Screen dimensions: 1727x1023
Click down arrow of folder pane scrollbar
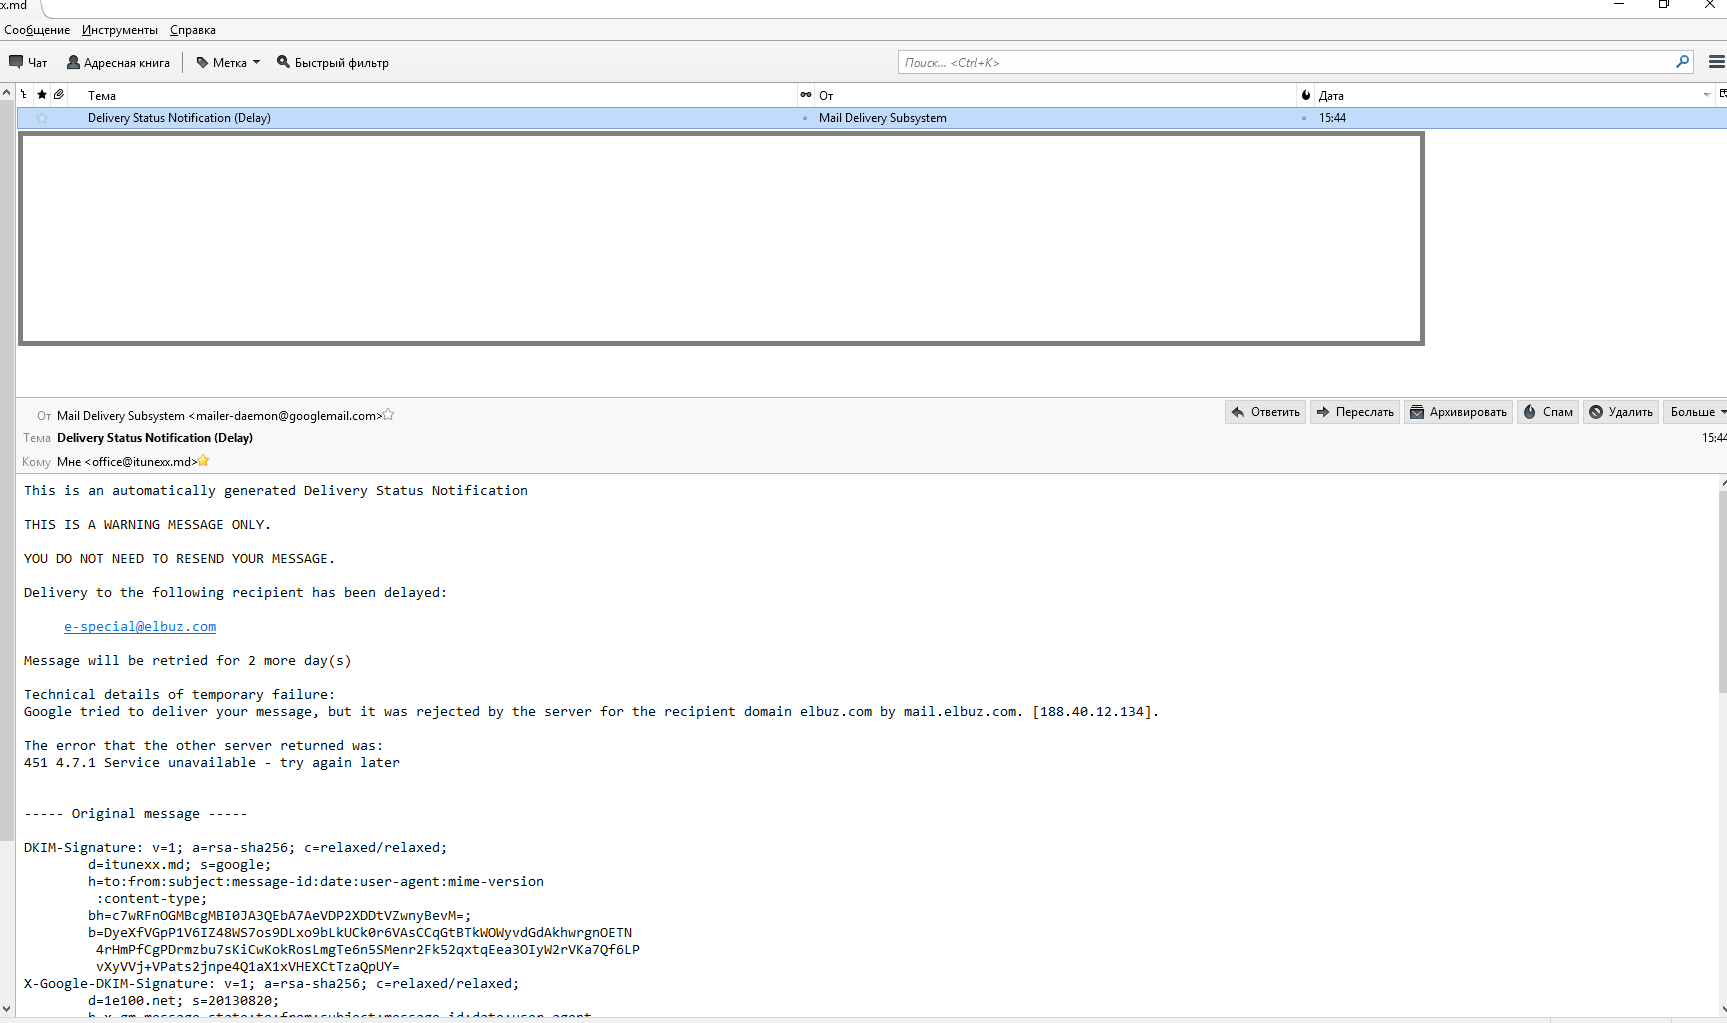(7, 1009)
